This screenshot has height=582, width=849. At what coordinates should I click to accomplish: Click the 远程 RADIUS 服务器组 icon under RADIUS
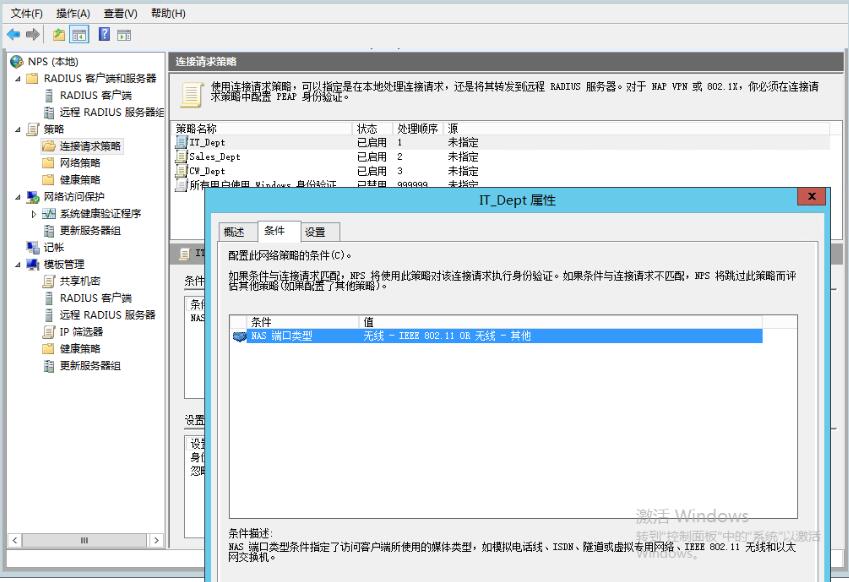49,112
